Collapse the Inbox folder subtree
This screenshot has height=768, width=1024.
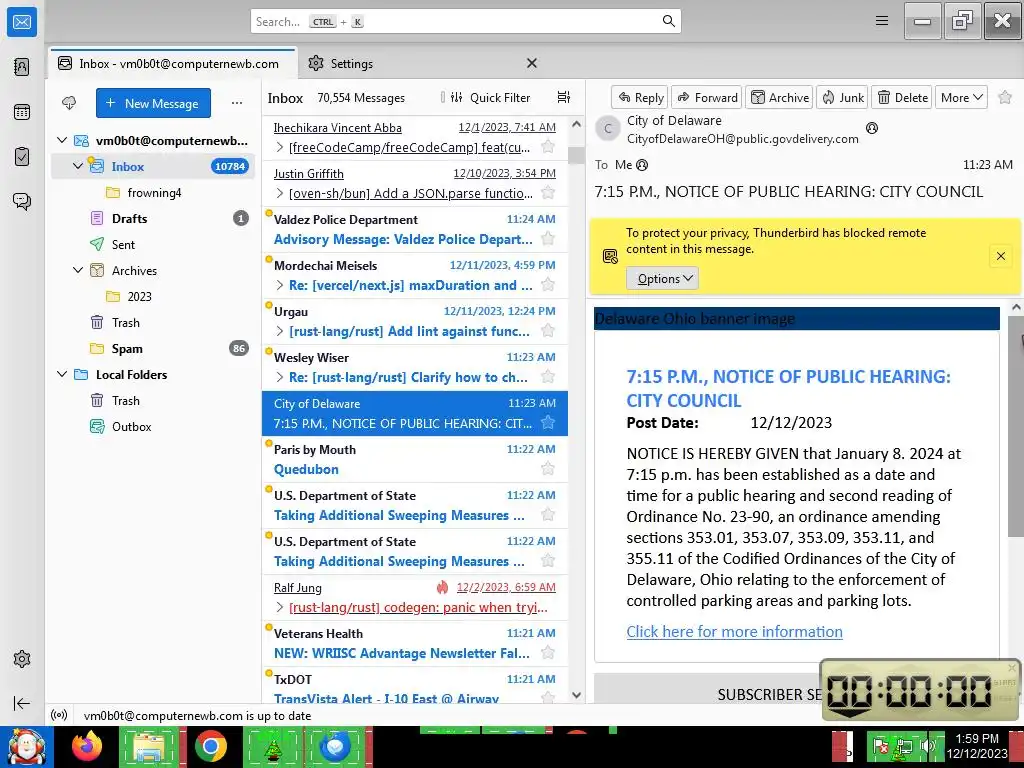[78, 166]
